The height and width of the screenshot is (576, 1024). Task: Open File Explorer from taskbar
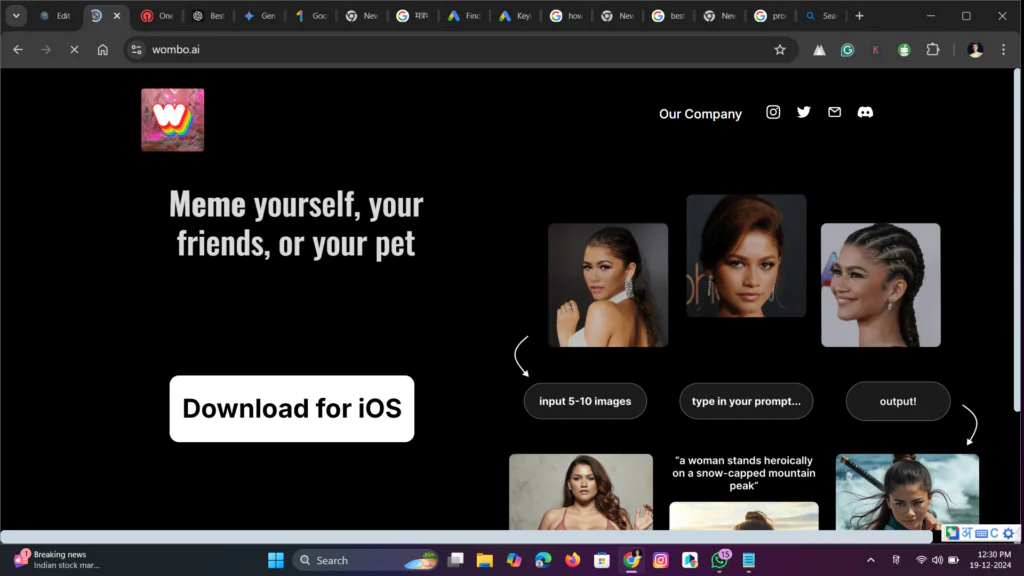pos(485,560)
